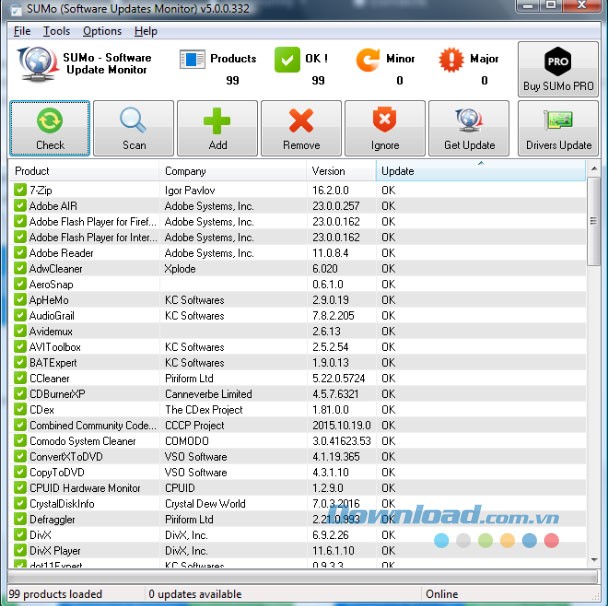Click the status icon beside BATExpert
Screen dimensions: 610x606
coord(20,362)
